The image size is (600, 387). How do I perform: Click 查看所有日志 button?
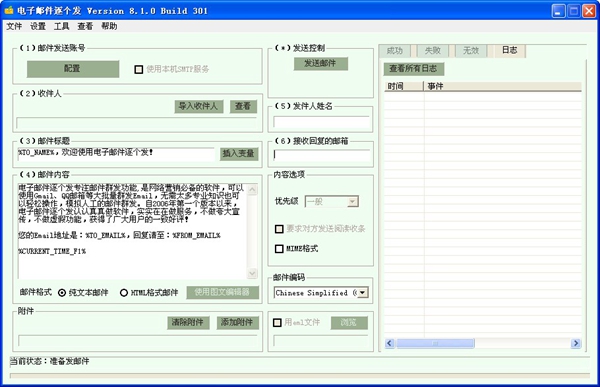(414, 69)
